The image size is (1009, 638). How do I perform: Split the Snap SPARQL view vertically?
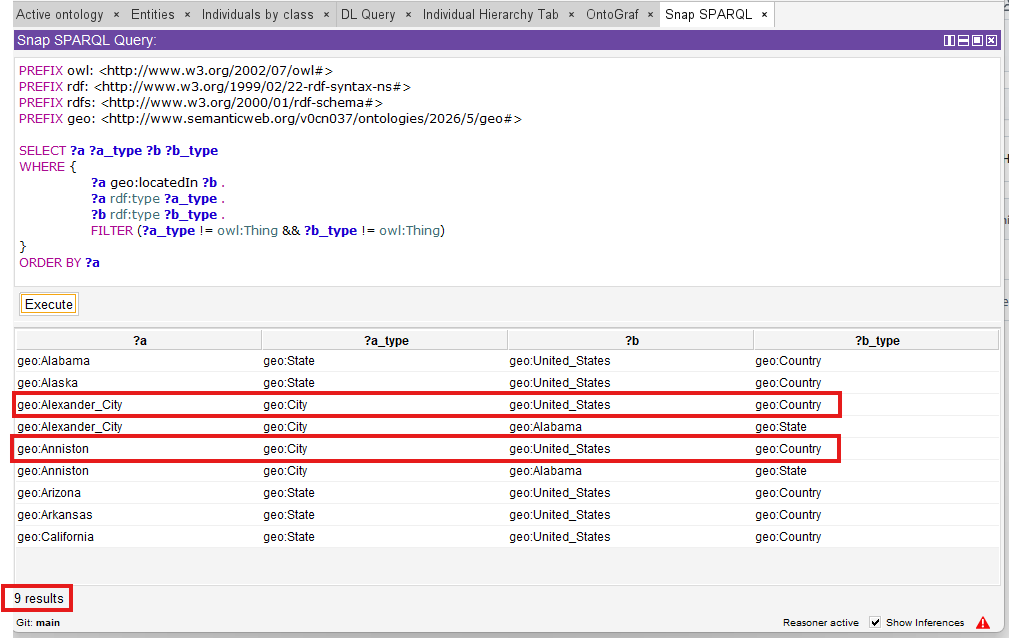click(x=949, y=41)
